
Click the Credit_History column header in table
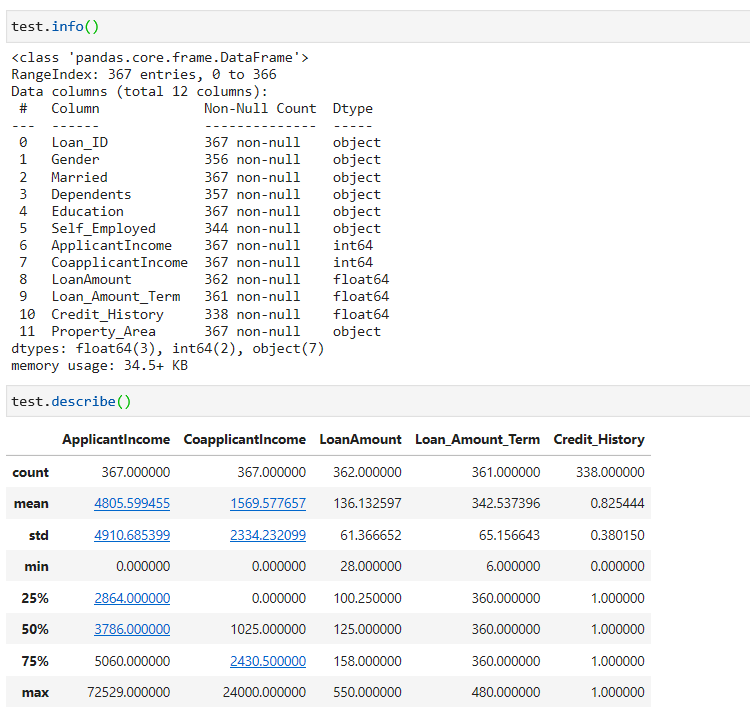tap(599, 439)
